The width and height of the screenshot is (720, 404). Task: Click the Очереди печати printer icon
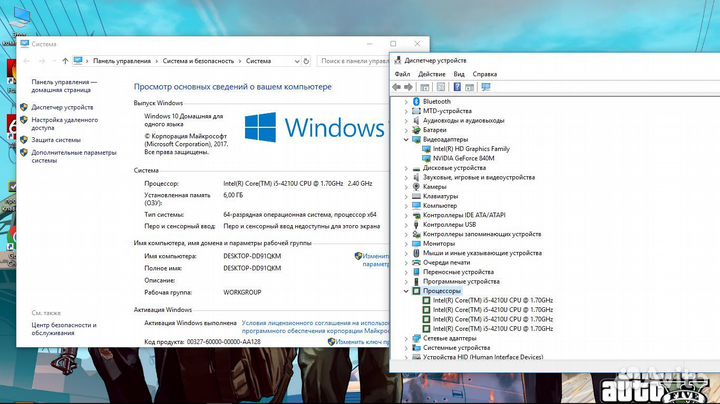[416, 263]
